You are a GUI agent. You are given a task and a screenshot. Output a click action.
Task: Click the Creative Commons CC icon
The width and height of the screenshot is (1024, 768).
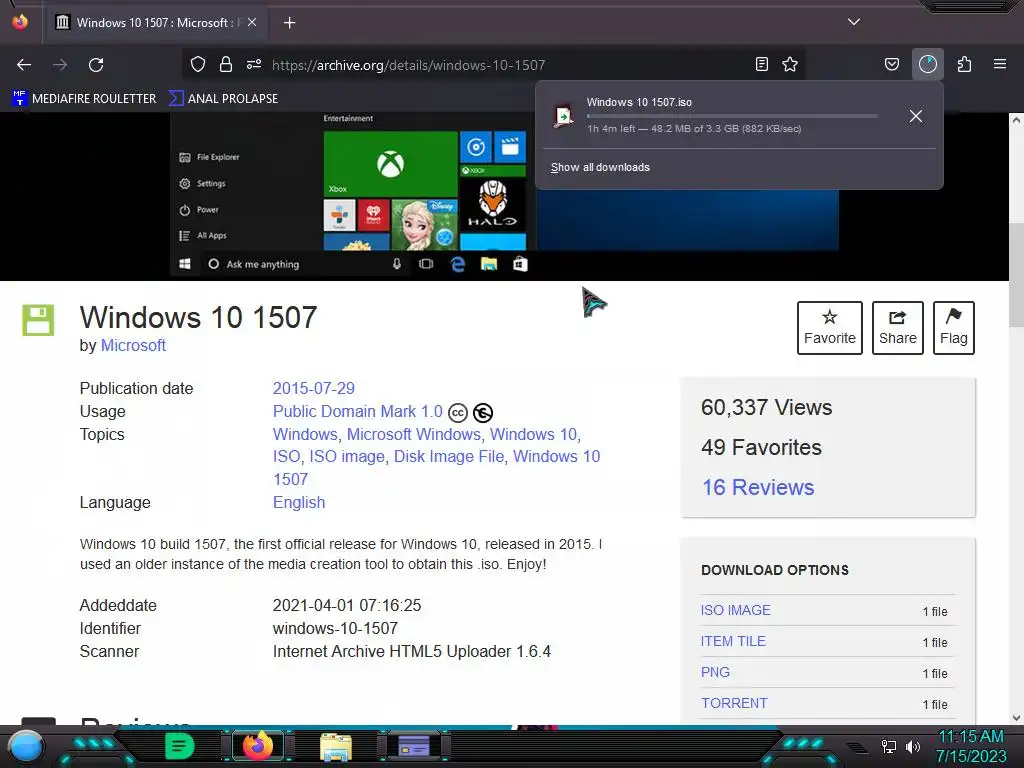pyautogui.click(x=458, y=413)
